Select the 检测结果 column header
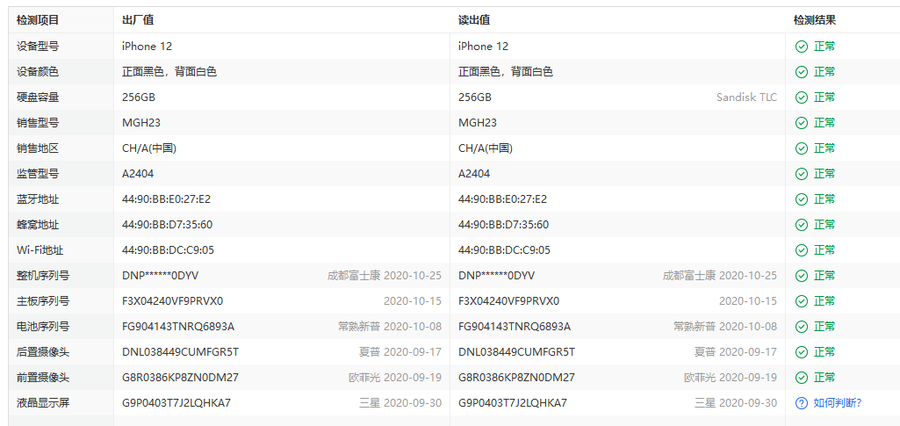The image size is (900, 426). pos(815,20)
